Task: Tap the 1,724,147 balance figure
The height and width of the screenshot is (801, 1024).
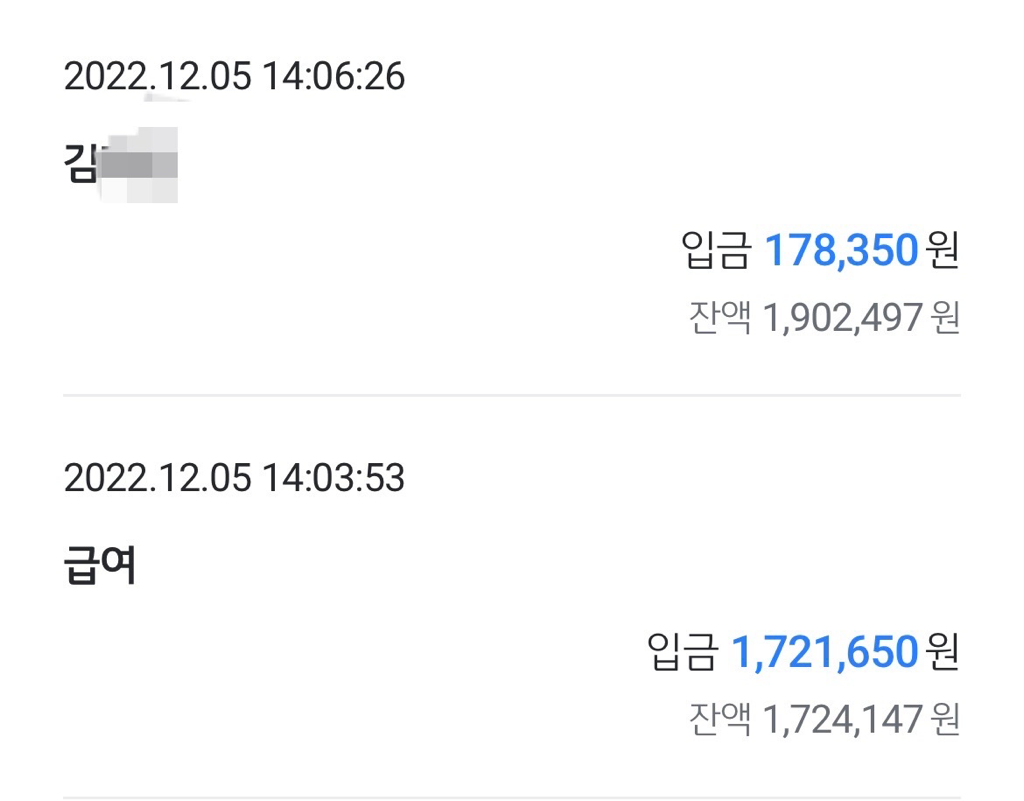Action: point(843,718)
